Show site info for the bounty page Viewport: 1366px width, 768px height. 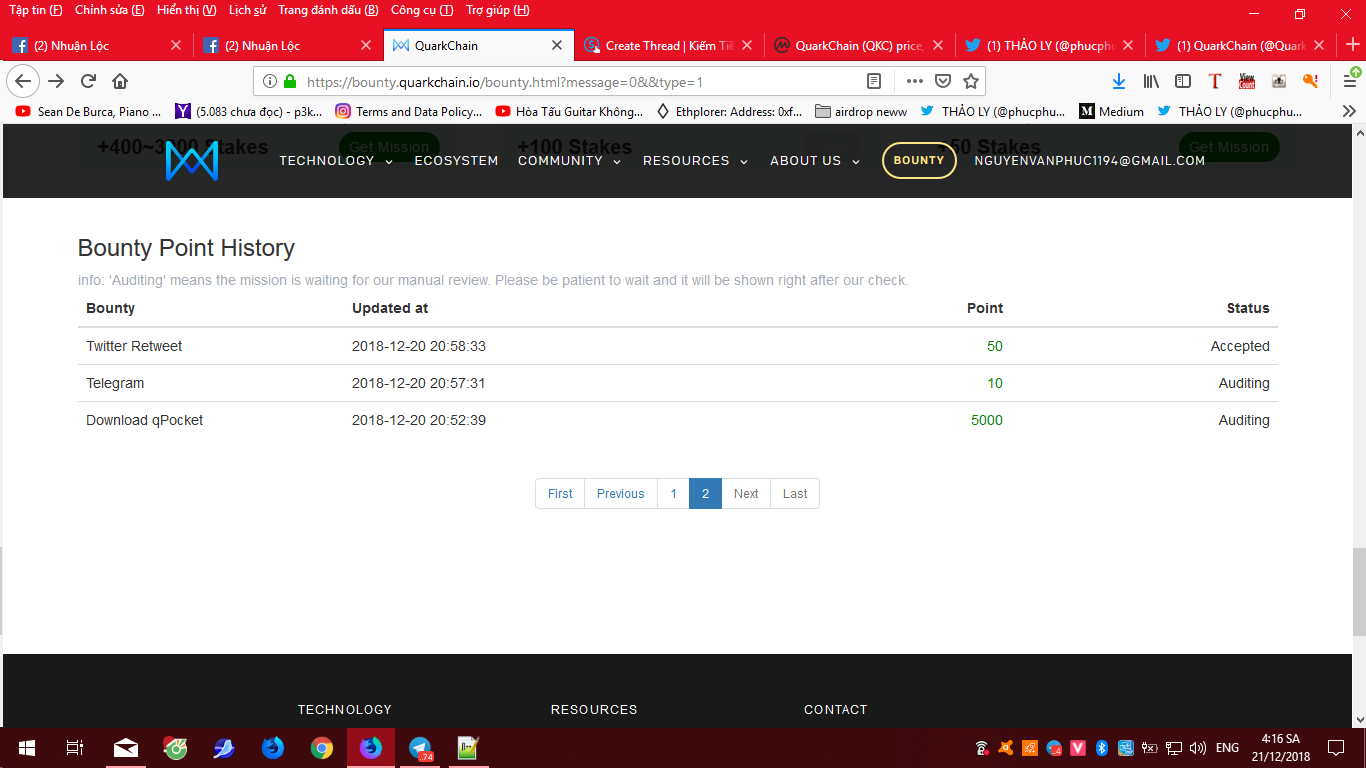(270, 81)
